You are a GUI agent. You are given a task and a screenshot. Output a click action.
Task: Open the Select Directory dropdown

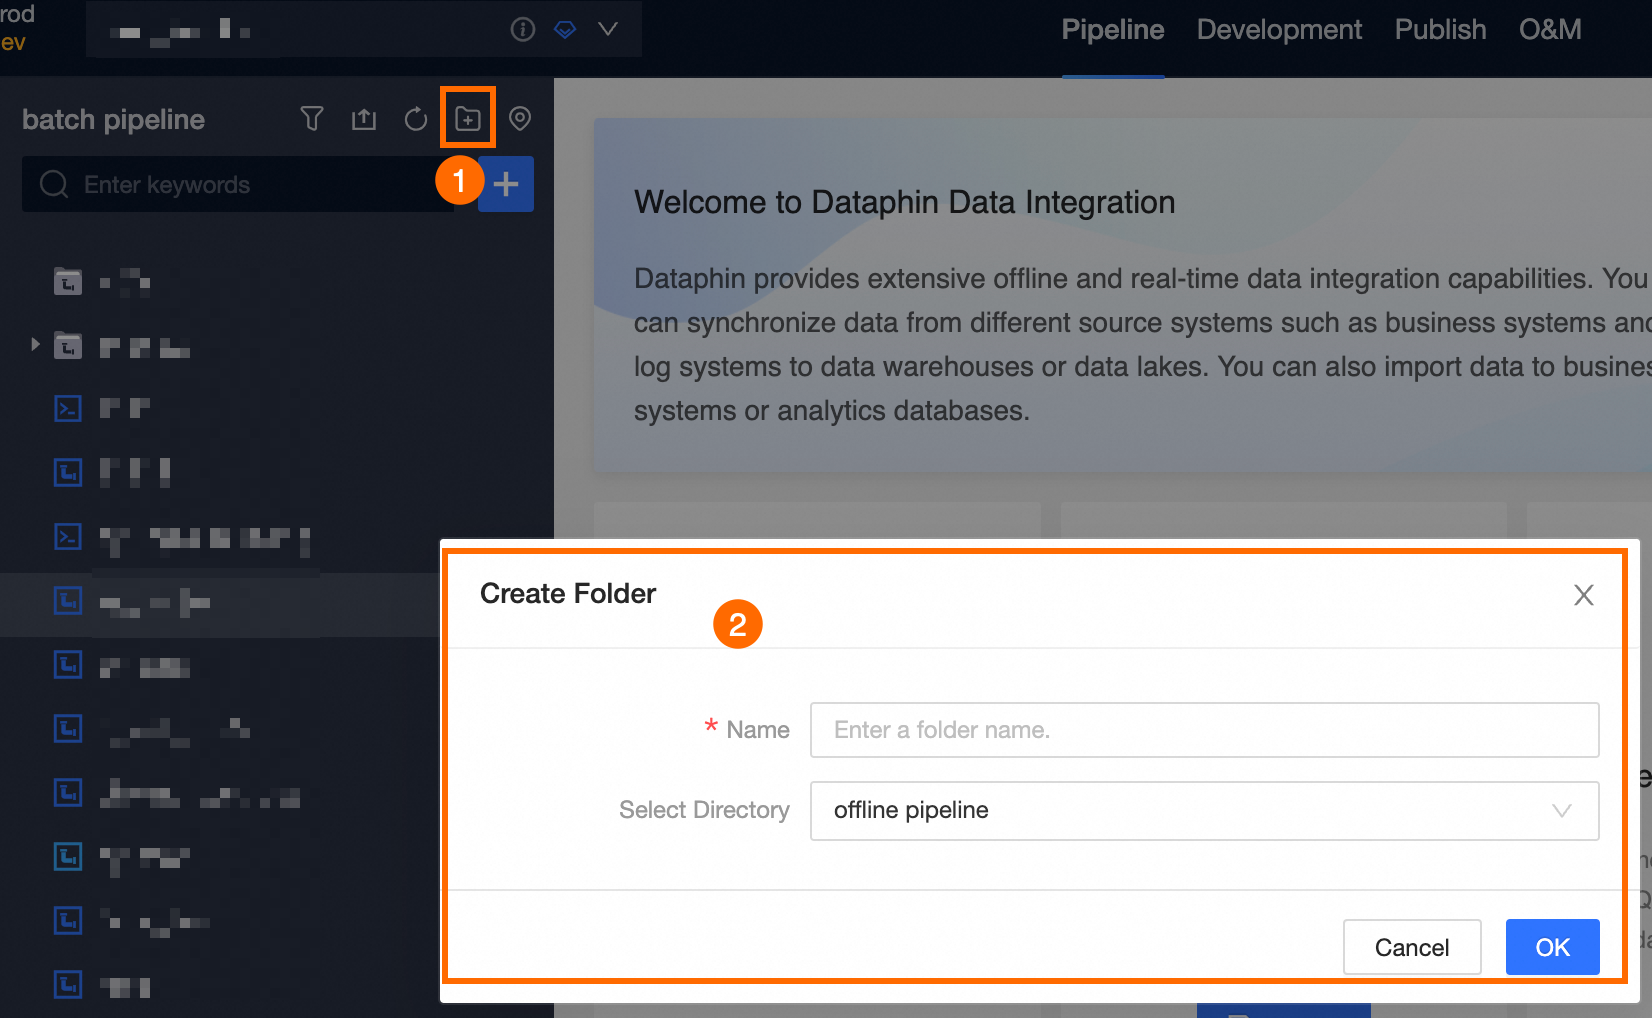[x=1203, y=810]
